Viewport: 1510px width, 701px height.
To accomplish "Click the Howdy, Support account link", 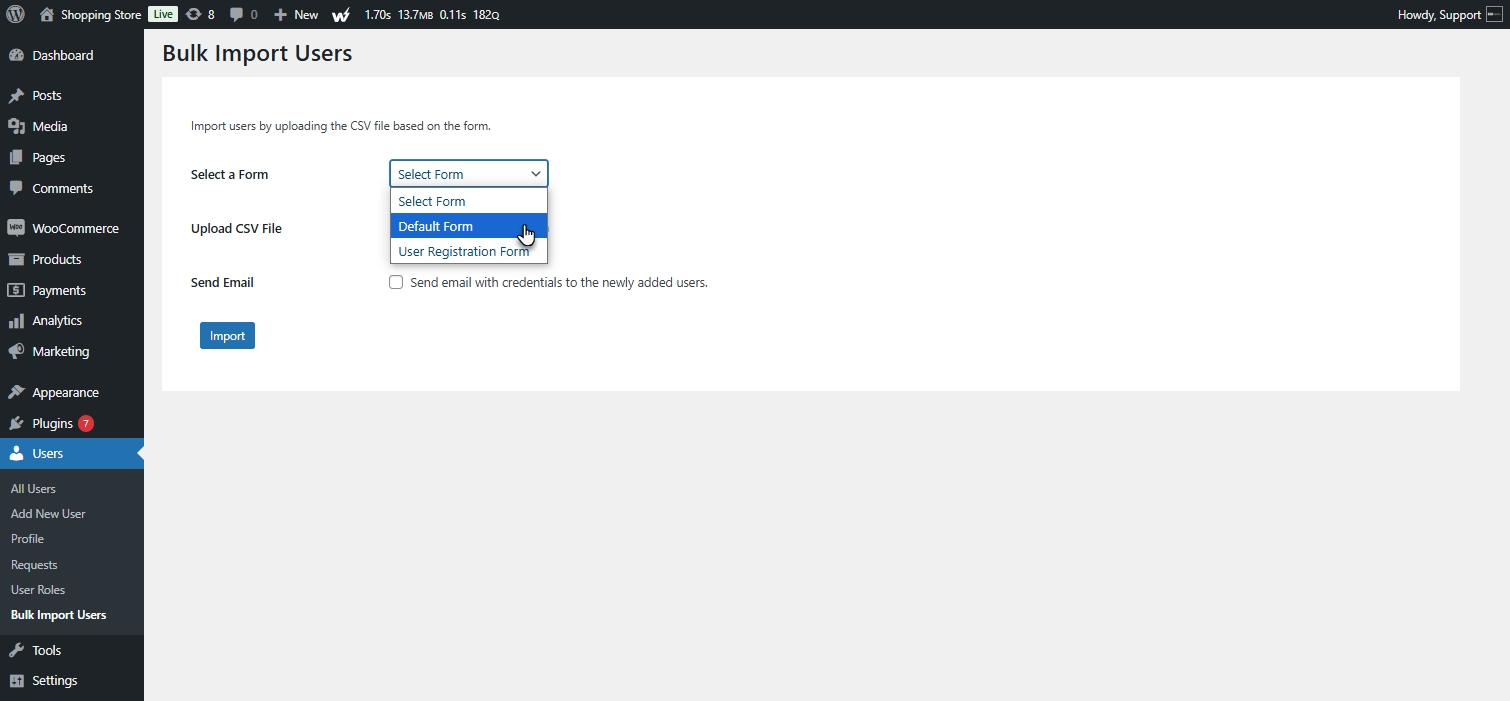I will (x=1441, y=14).
